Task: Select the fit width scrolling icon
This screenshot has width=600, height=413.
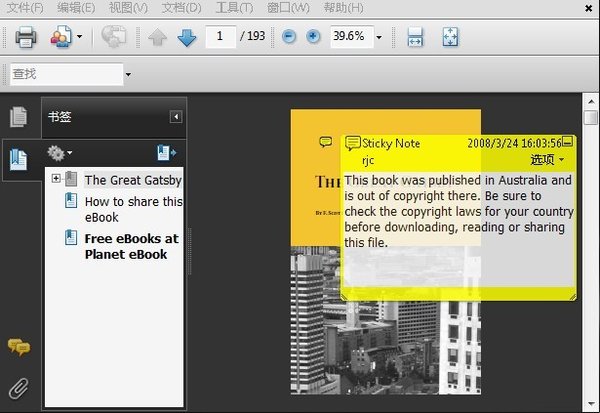Action: tap(415, 38)
